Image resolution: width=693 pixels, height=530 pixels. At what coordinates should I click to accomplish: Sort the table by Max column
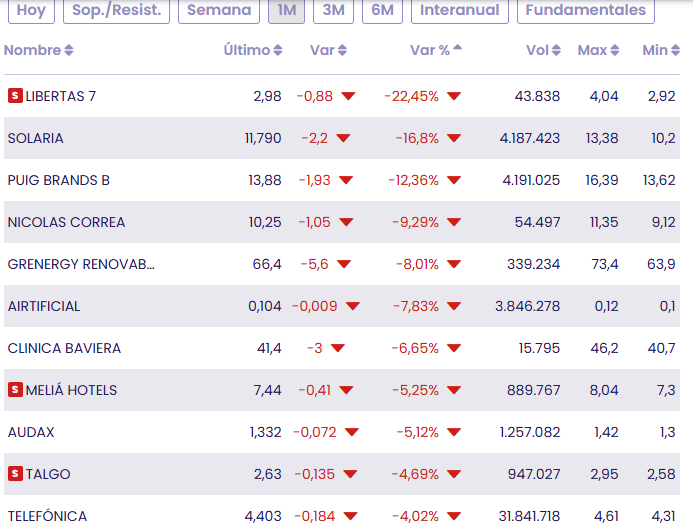coord(599,50)
